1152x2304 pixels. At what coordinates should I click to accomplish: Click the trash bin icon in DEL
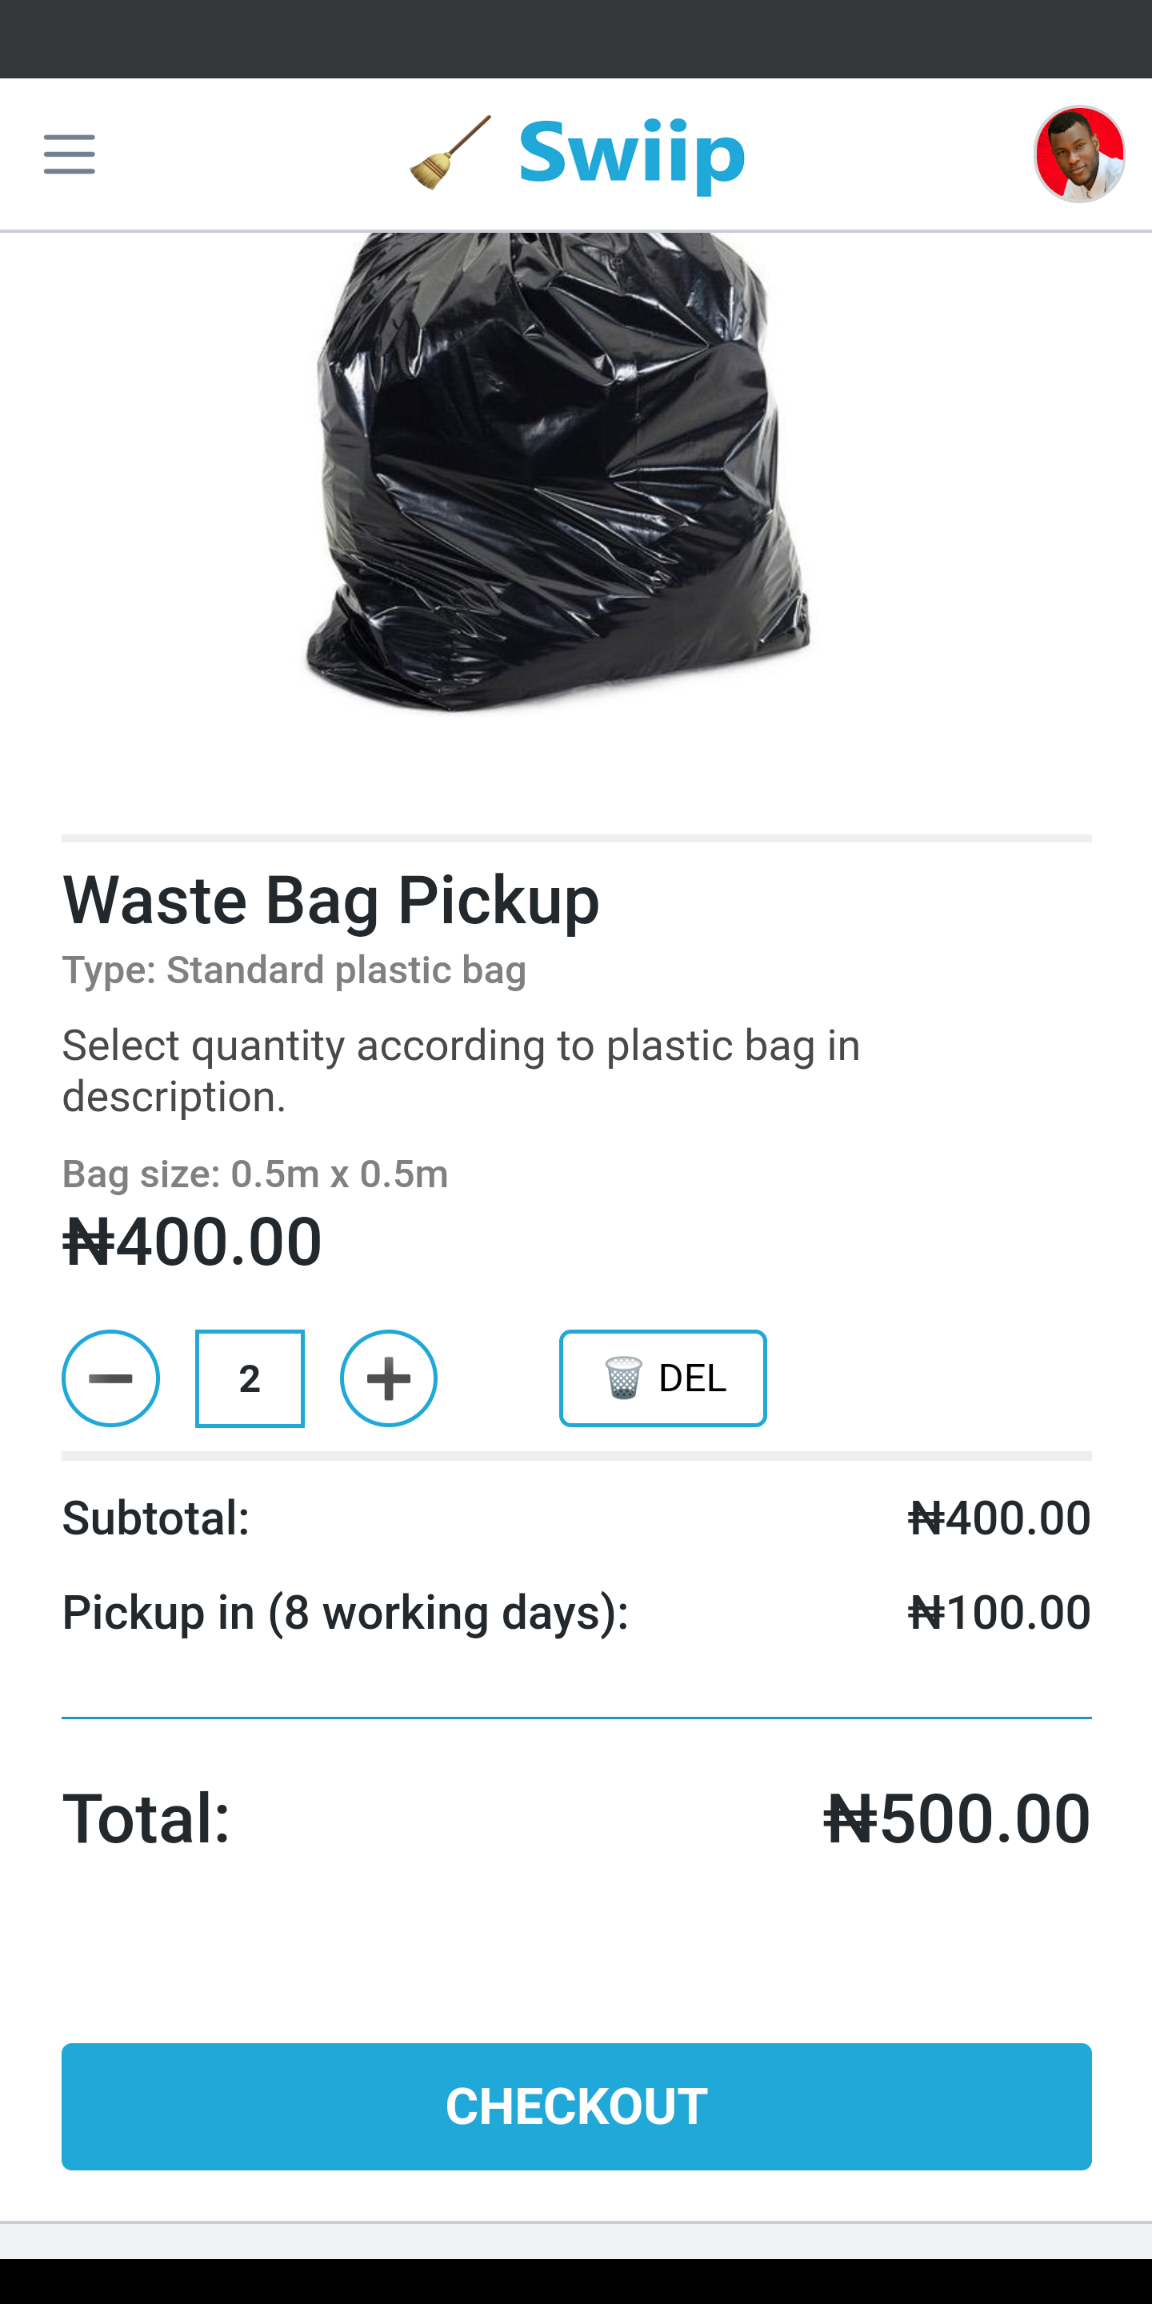(623, 1378)
